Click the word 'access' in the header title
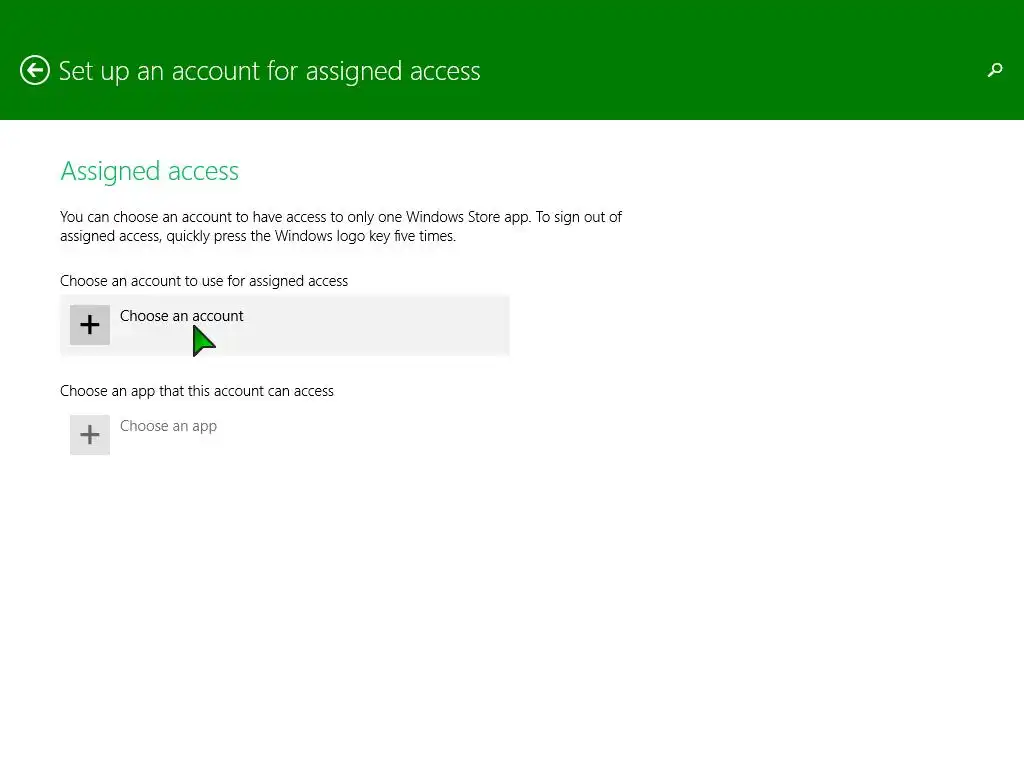Image resolution: width=1024 pixels, height=768 pixels. tap(445, 71)
